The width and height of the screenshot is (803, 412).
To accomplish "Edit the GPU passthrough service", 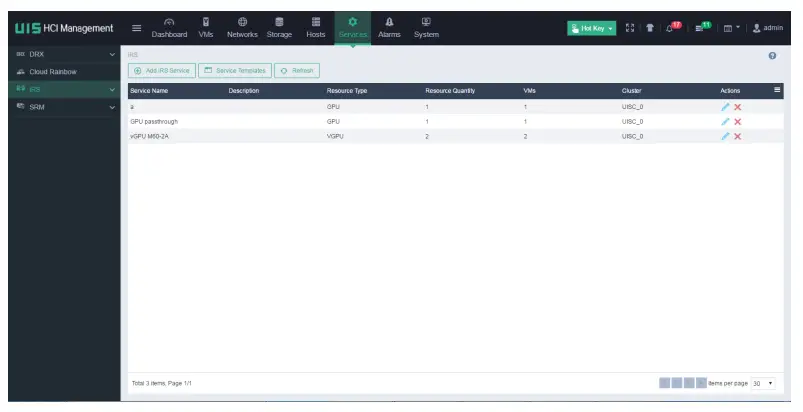I will (x=725, y=122).
